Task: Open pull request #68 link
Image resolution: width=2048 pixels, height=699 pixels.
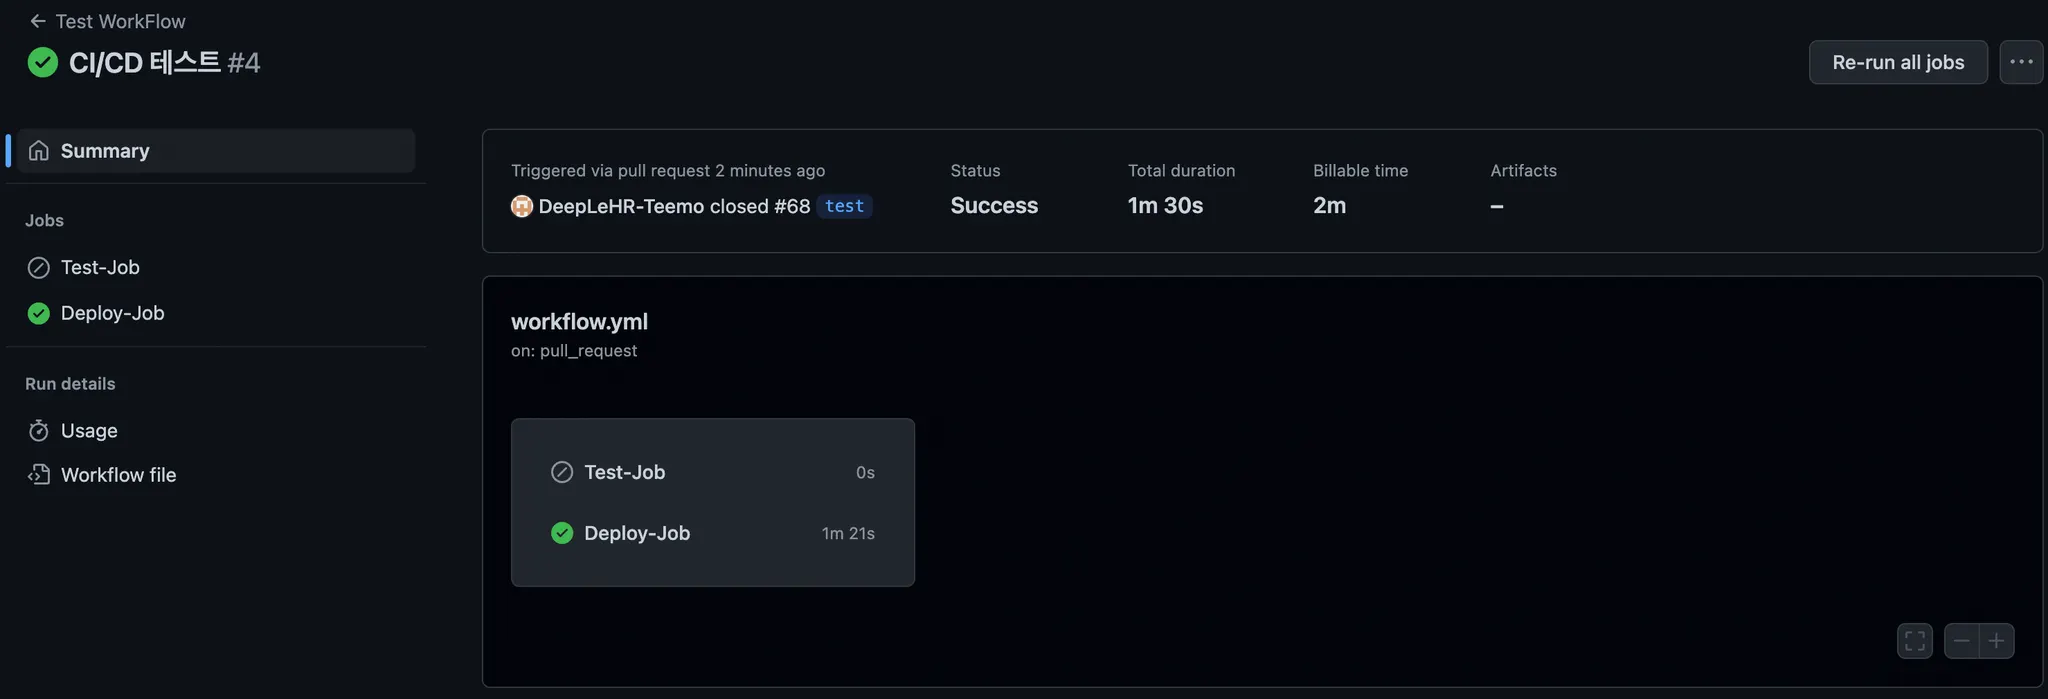Action: point(791,206)
